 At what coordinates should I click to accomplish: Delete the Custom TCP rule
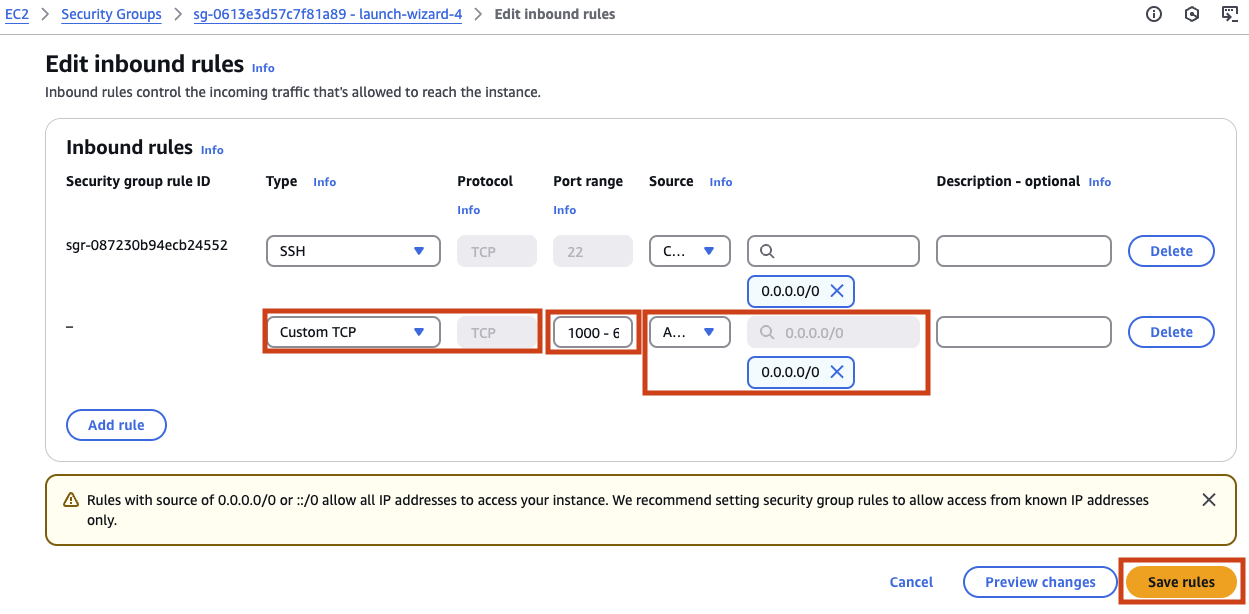(x=1171, y=332)
